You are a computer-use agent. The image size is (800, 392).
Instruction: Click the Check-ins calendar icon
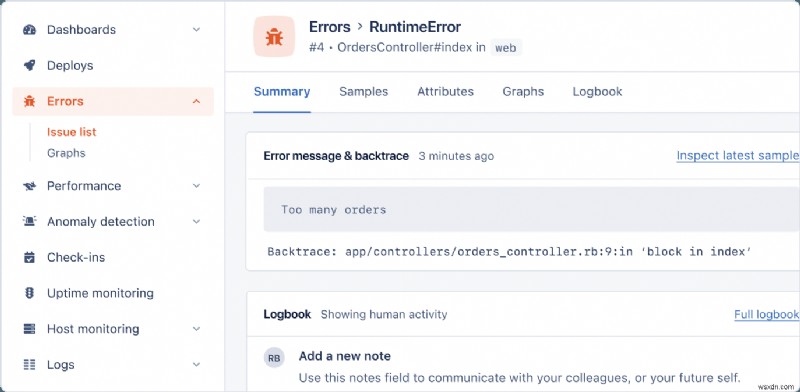tap(30, 257)
